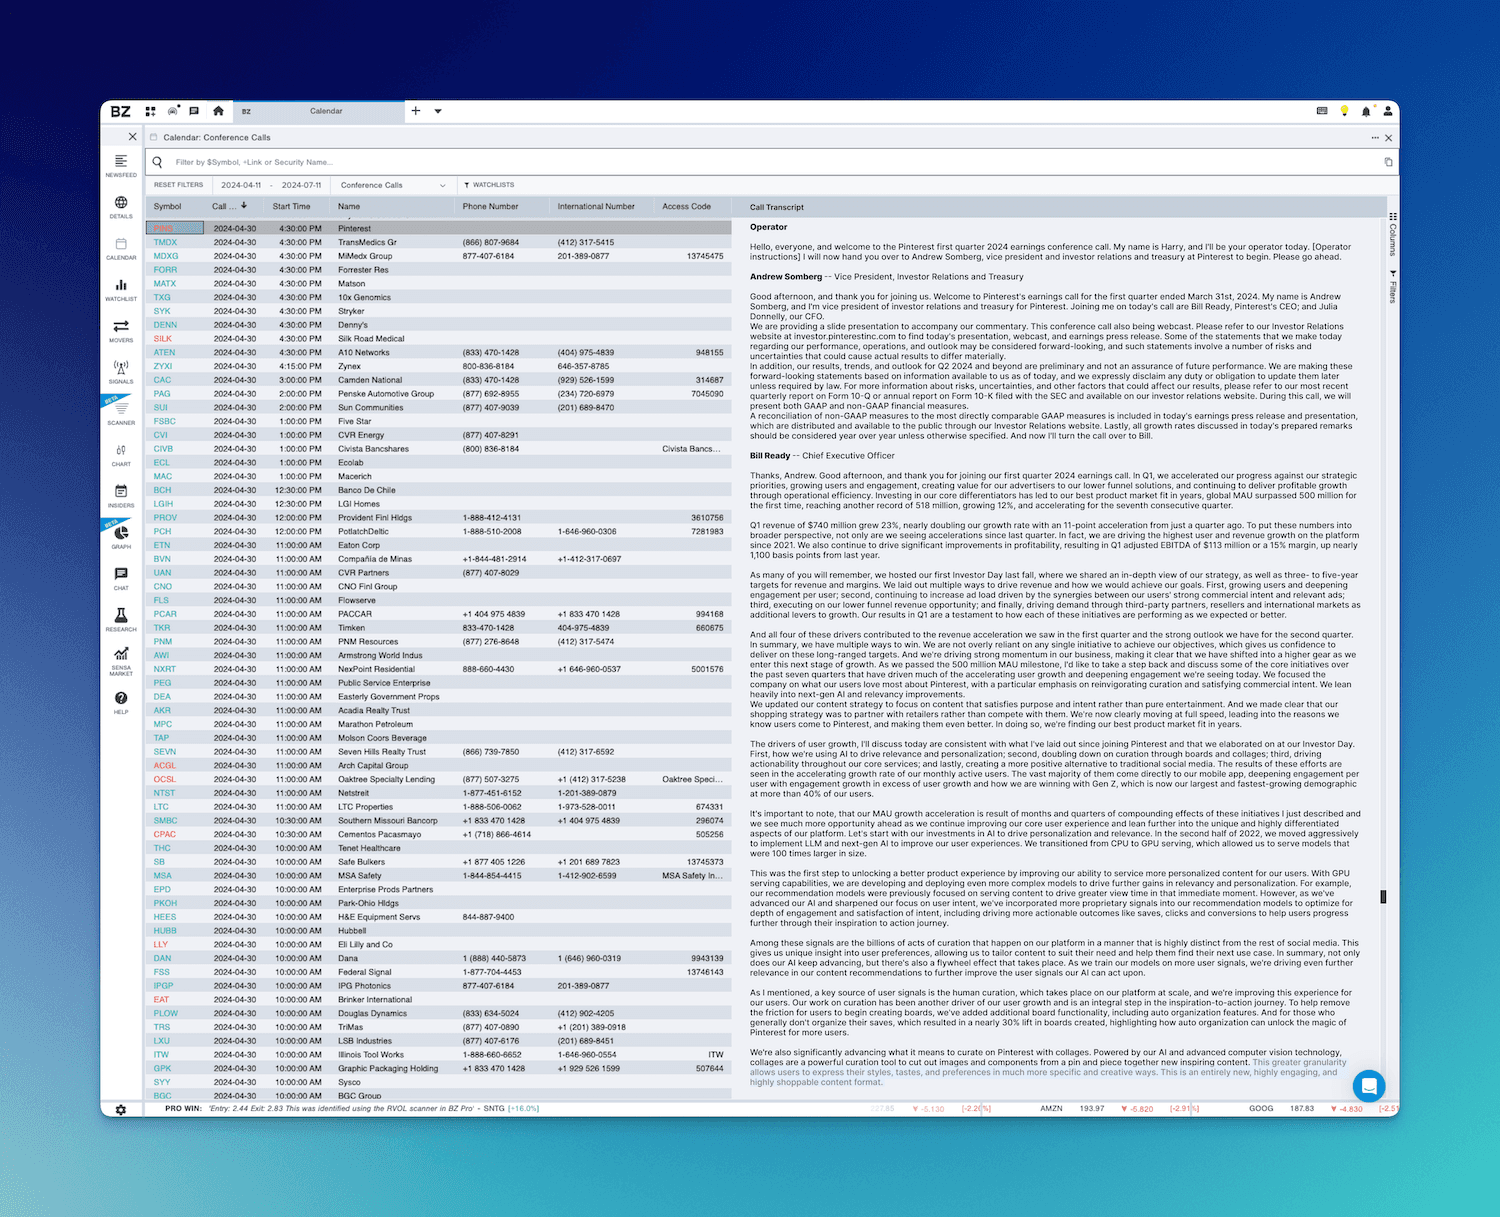
Task: Click the TMDX ticker symbol
Action: tap(165, 242)
